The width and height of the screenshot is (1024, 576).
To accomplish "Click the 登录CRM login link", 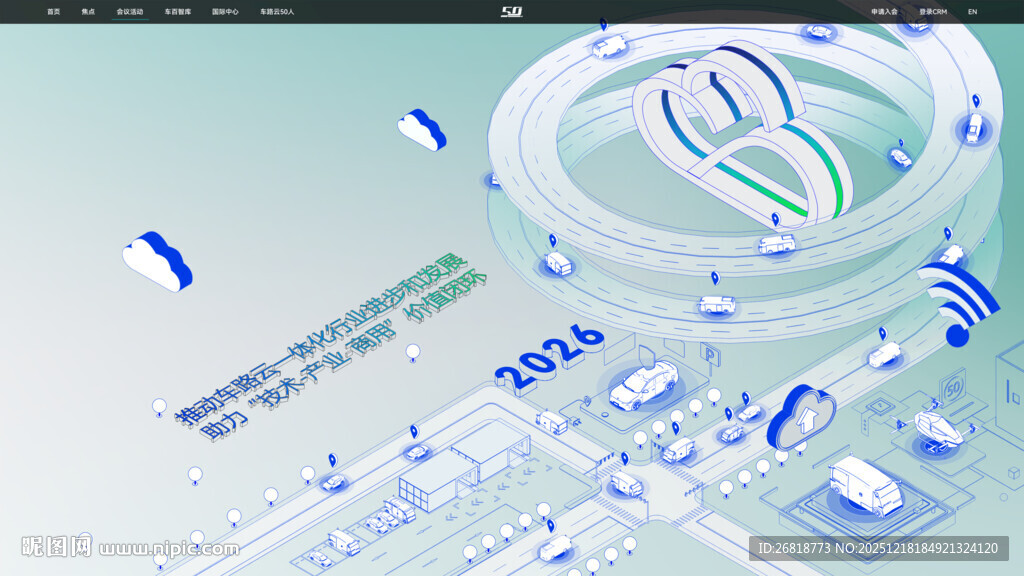I will [x=933, y=12].
